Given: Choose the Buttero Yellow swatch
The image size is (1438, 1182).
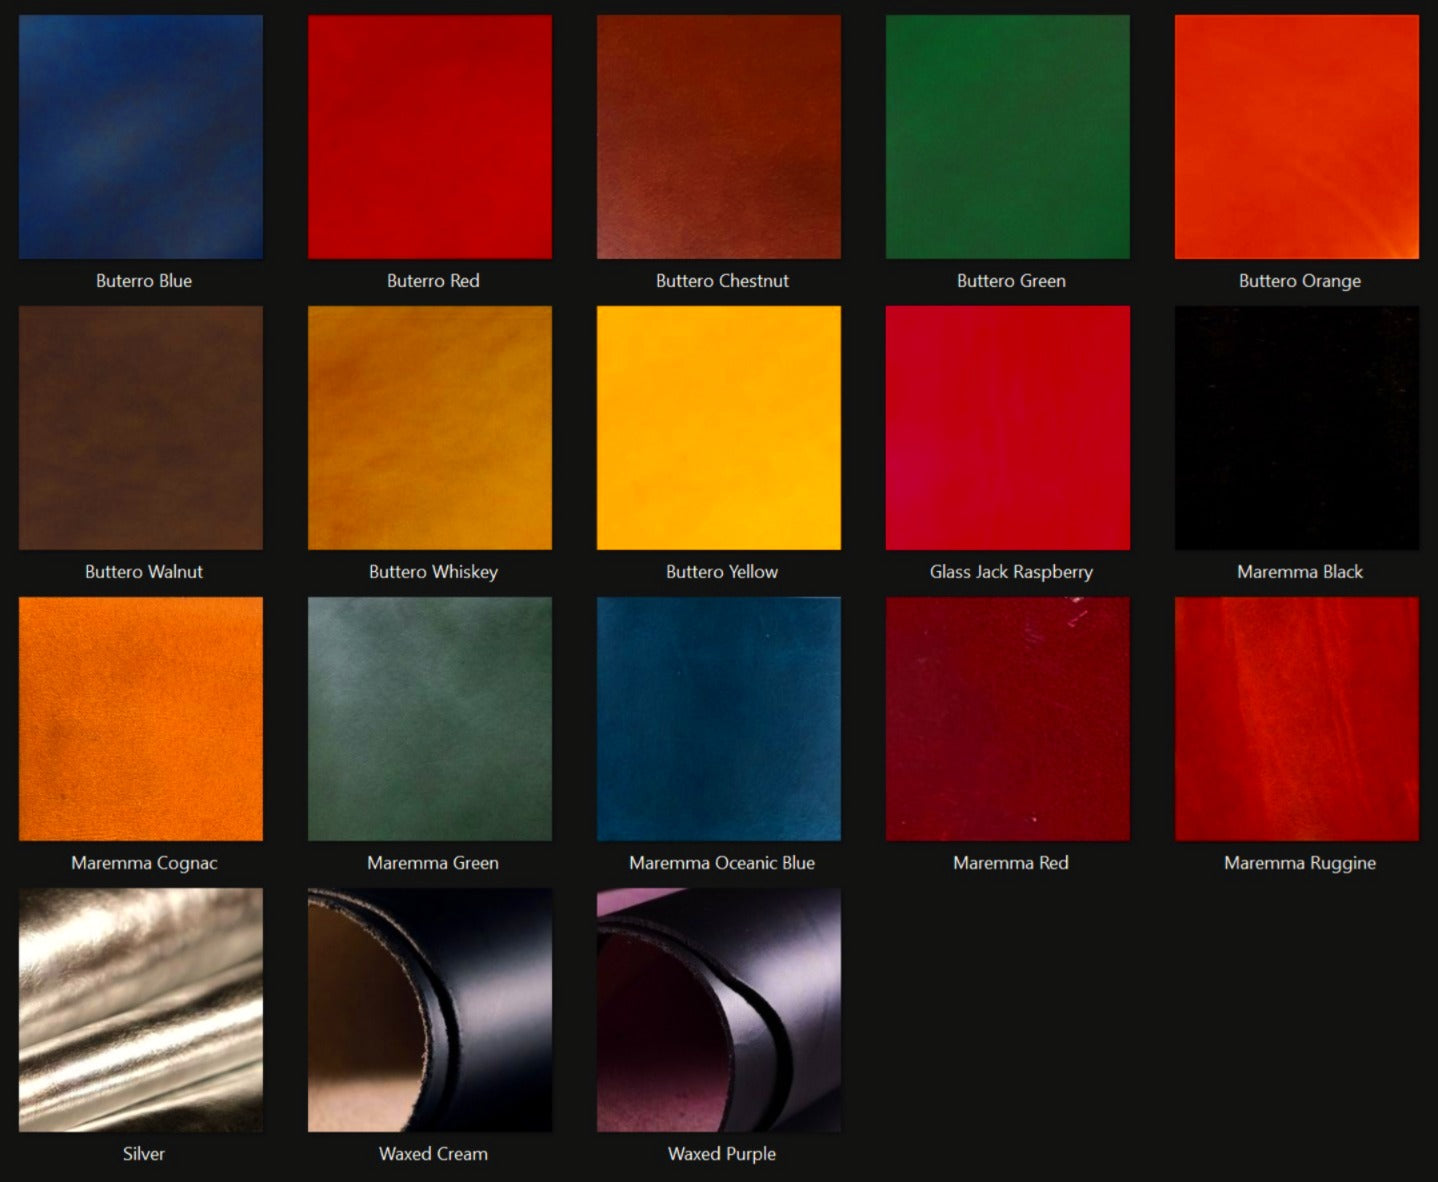Looking at the screenshot, I should pyautogui.click(x=719, y=428).
